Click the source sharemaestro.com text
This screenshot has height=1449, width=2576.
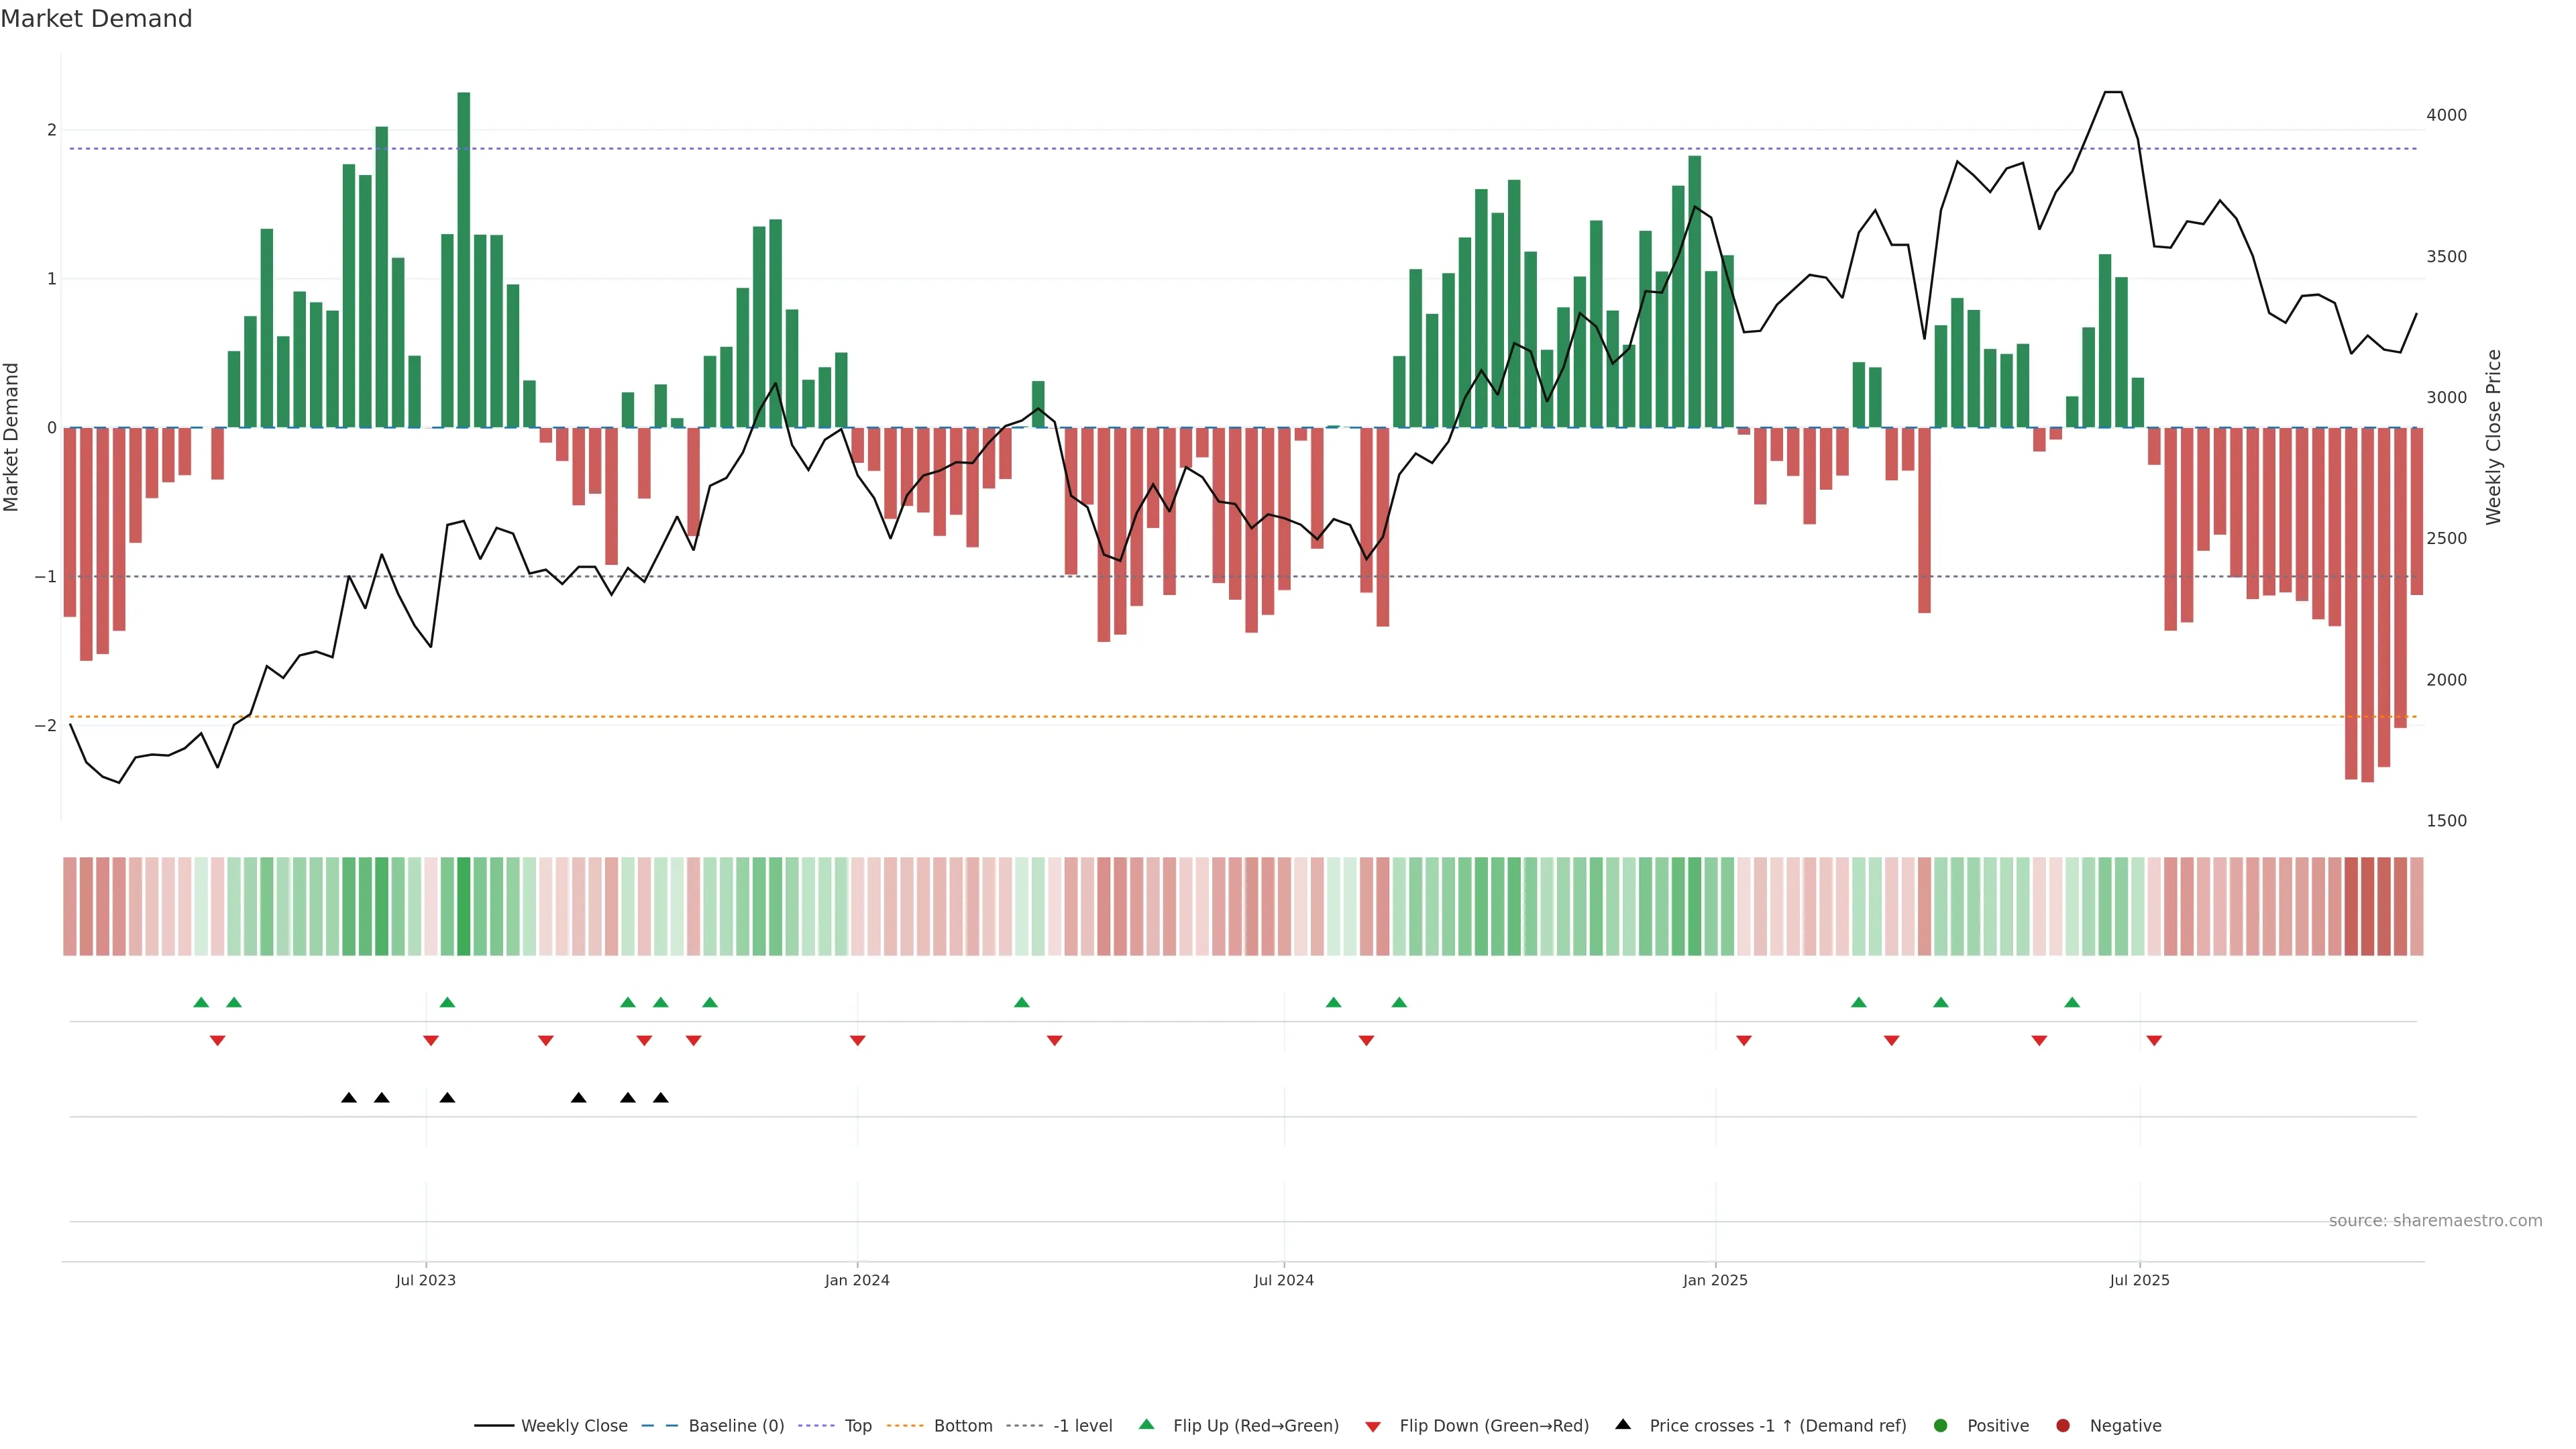(2435, 1221)
